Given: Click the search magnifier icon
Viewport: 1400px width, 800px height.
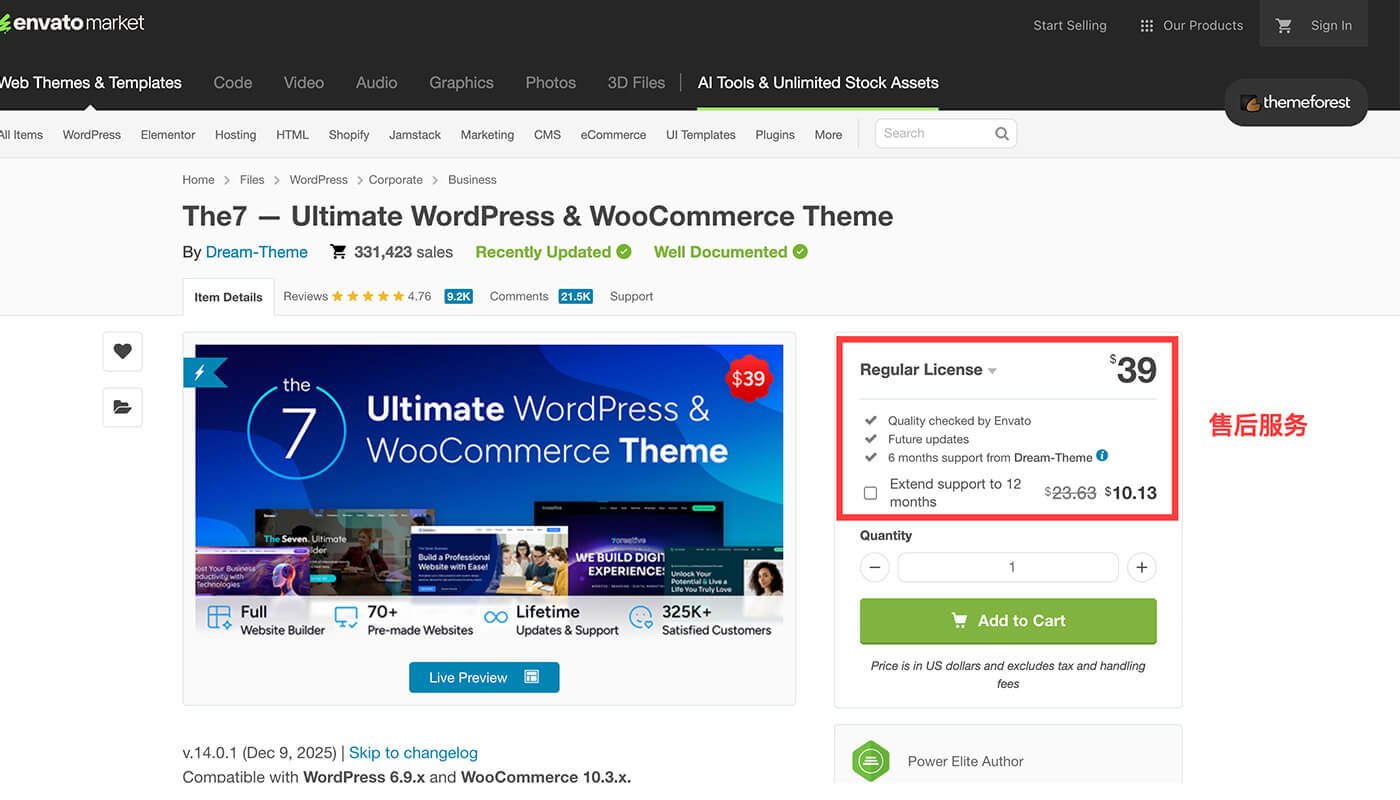Looking at the screenshot, I should pyautogui.click(x=1001, y=134).
